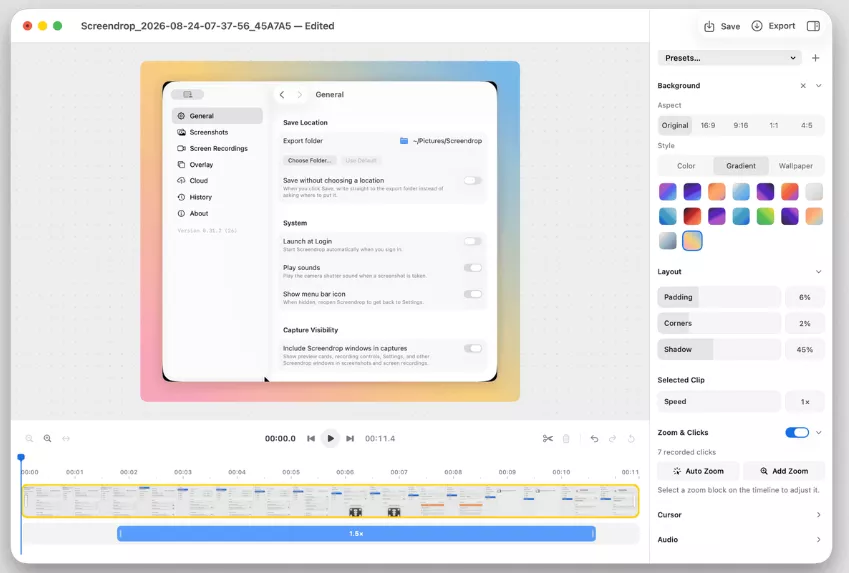This screenshot has width=849, height=573.
Task: Open About in preview sidebar
Action: point(217,213)
